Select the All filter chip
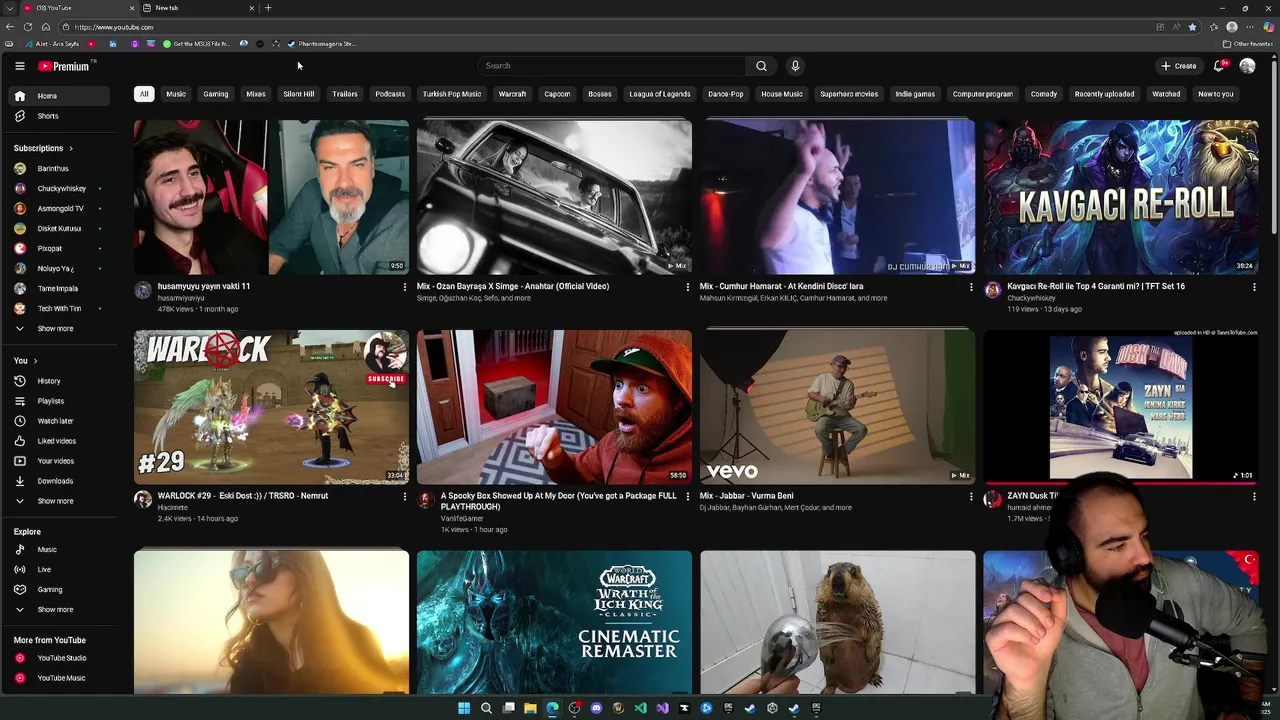 144,94
